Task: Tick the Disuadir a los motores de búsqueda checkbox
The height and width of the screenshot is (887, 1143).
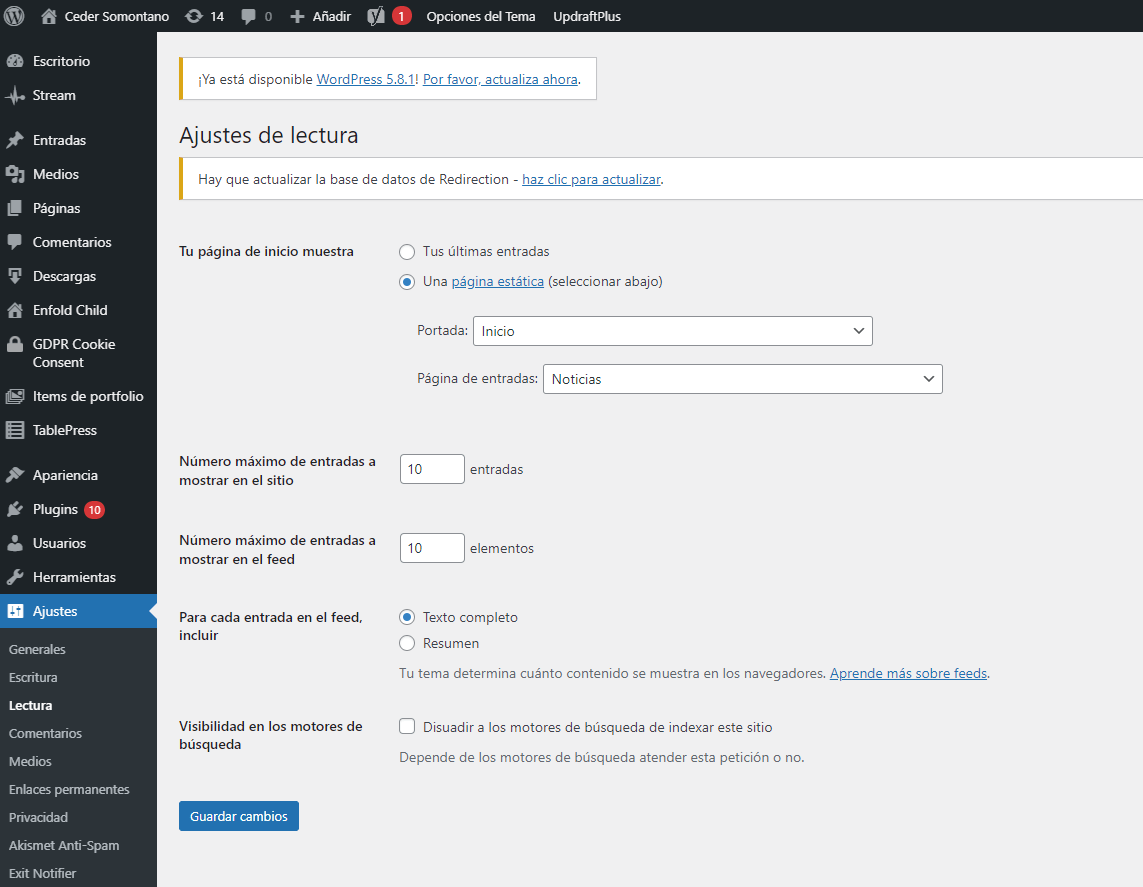Action: 407,726
